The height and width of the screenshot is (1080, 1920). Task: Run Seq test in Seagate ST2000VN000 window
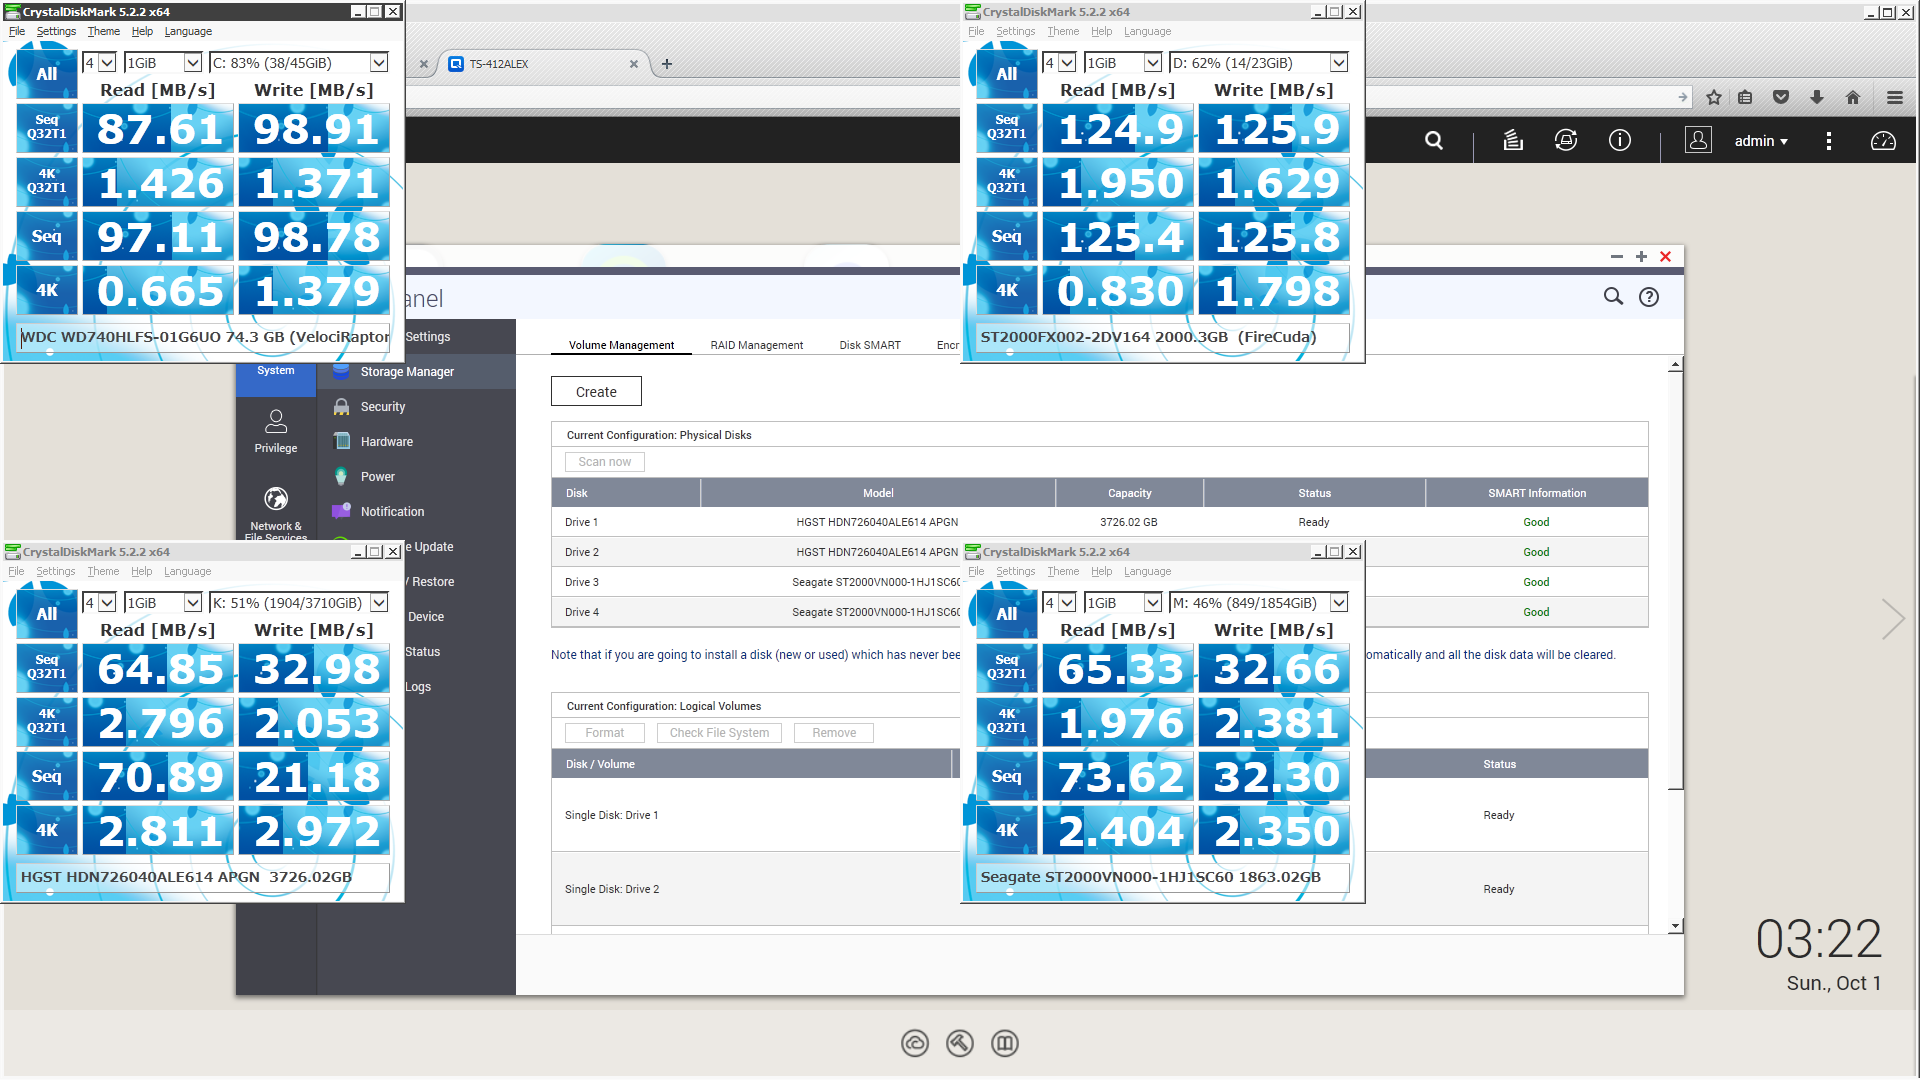pos(1007,777)
